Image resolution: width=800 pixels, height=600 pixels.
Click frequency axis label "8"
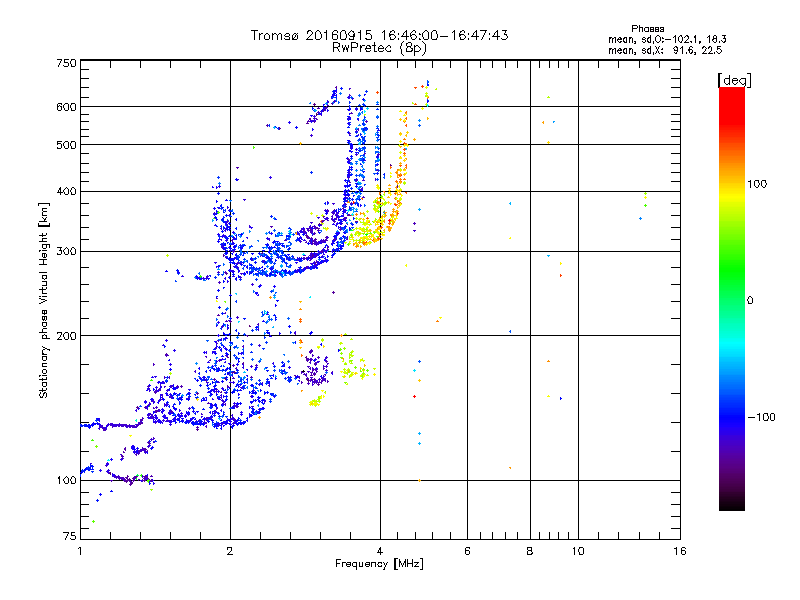(x=530, y=551)
